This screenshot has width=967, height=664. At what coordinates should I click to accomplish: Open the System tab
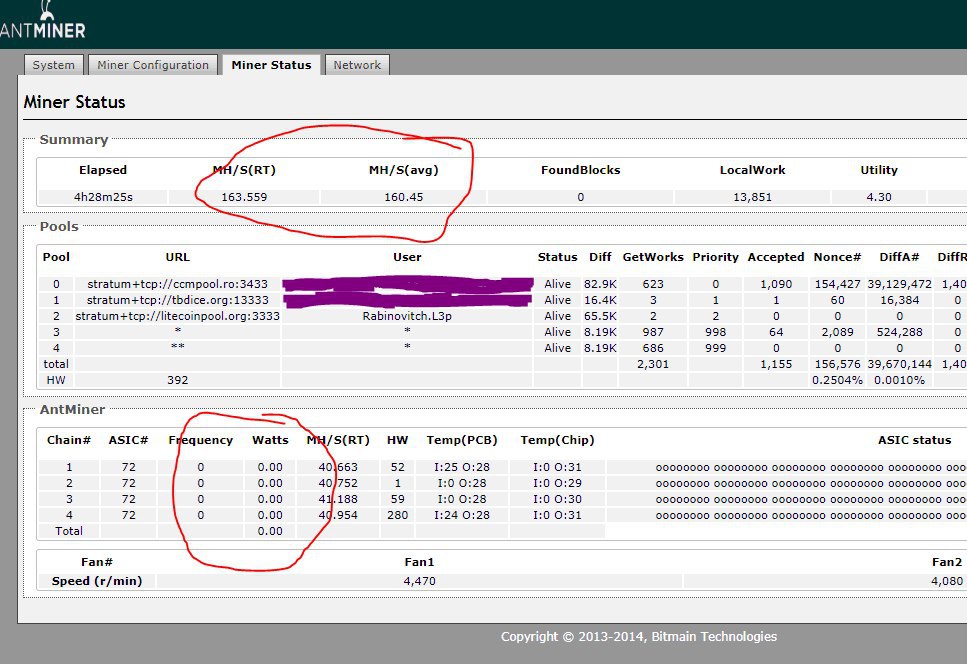[54, 65]
